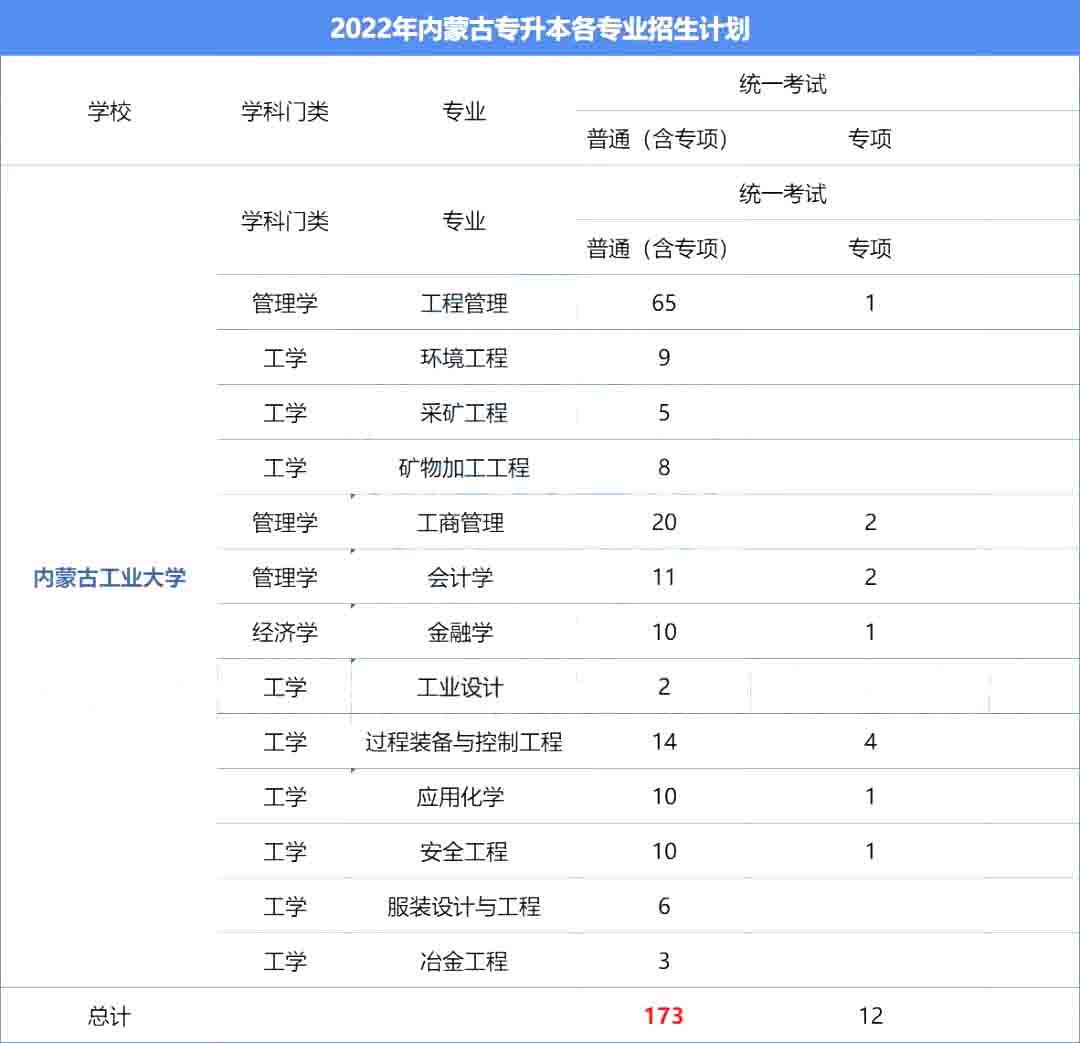
Task: Click the 专项 subheader
Action: coord(870,139)
